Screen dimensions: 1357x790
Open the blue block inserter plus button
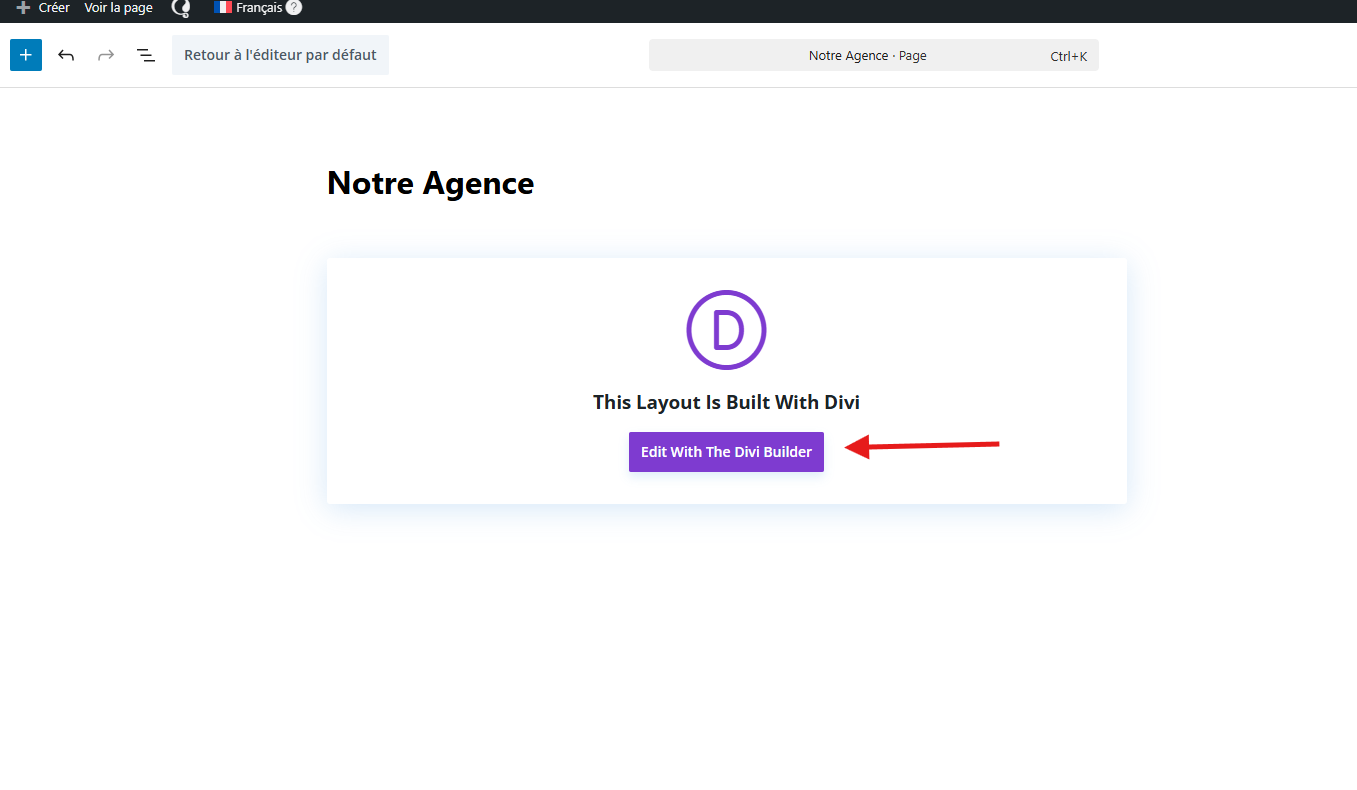pyautogui.click(x=26, y=55)
